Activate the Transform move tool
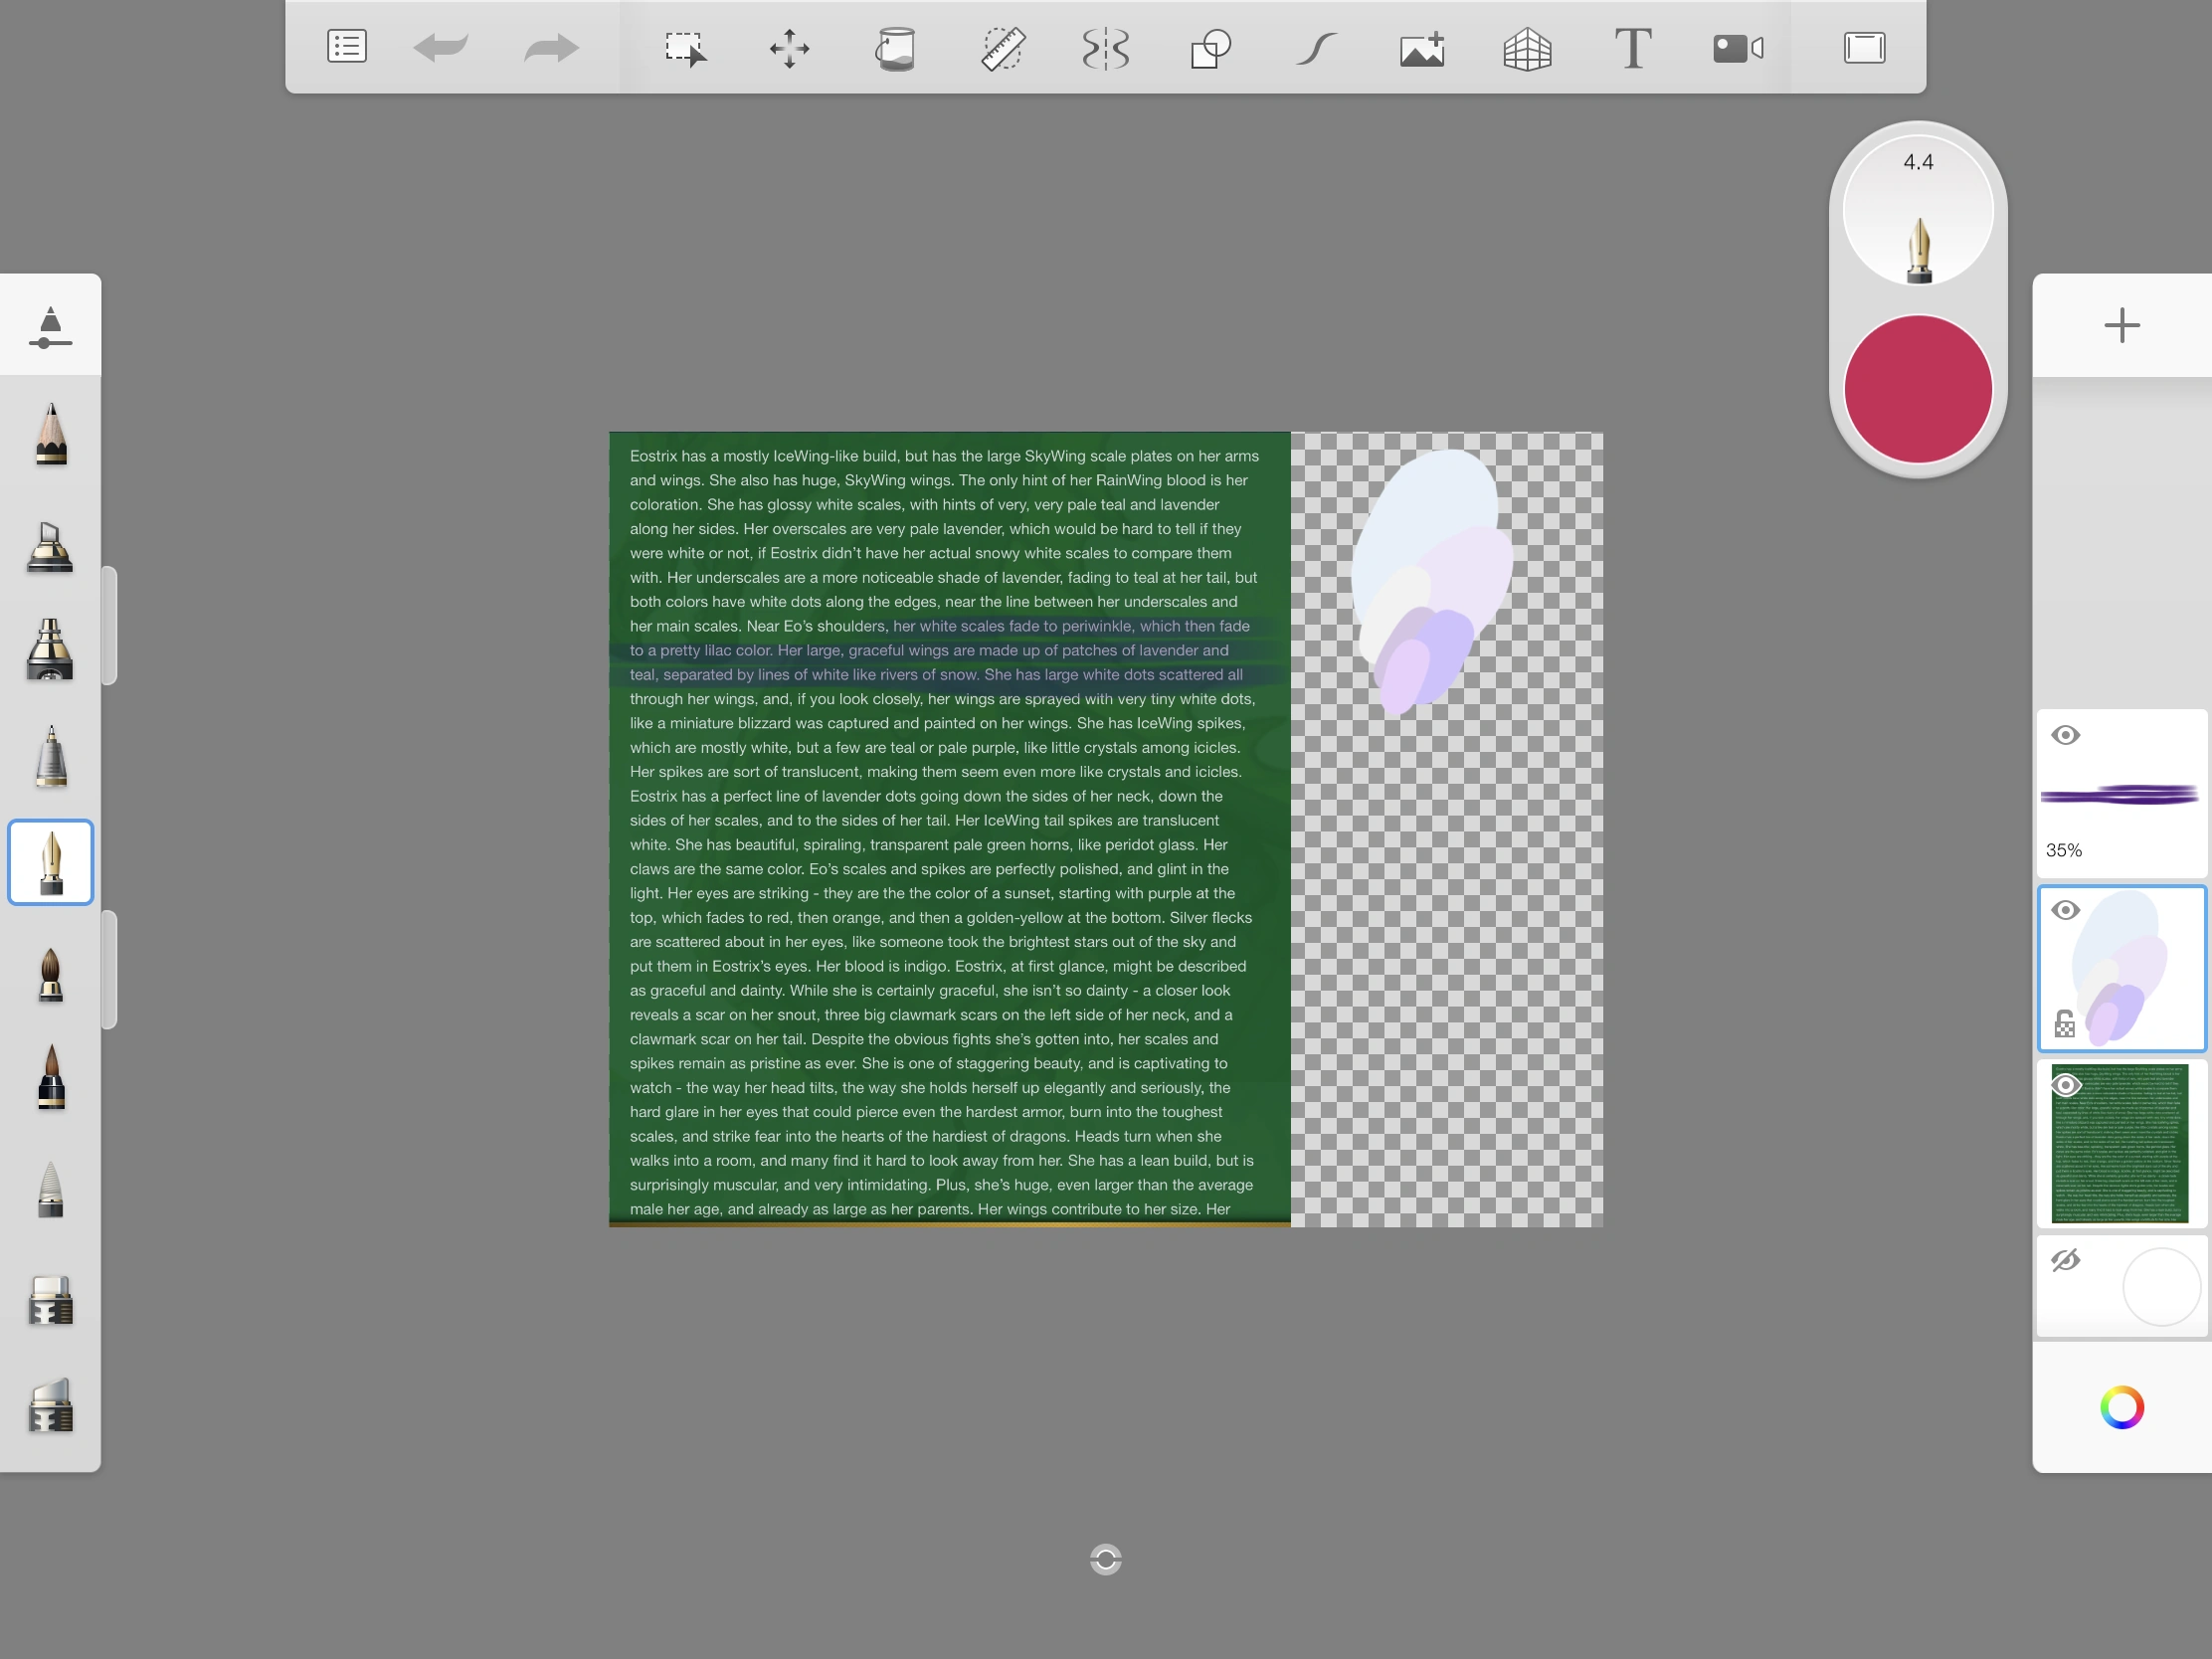Viewport: 2212px width, 1659px height. [789, 48]
